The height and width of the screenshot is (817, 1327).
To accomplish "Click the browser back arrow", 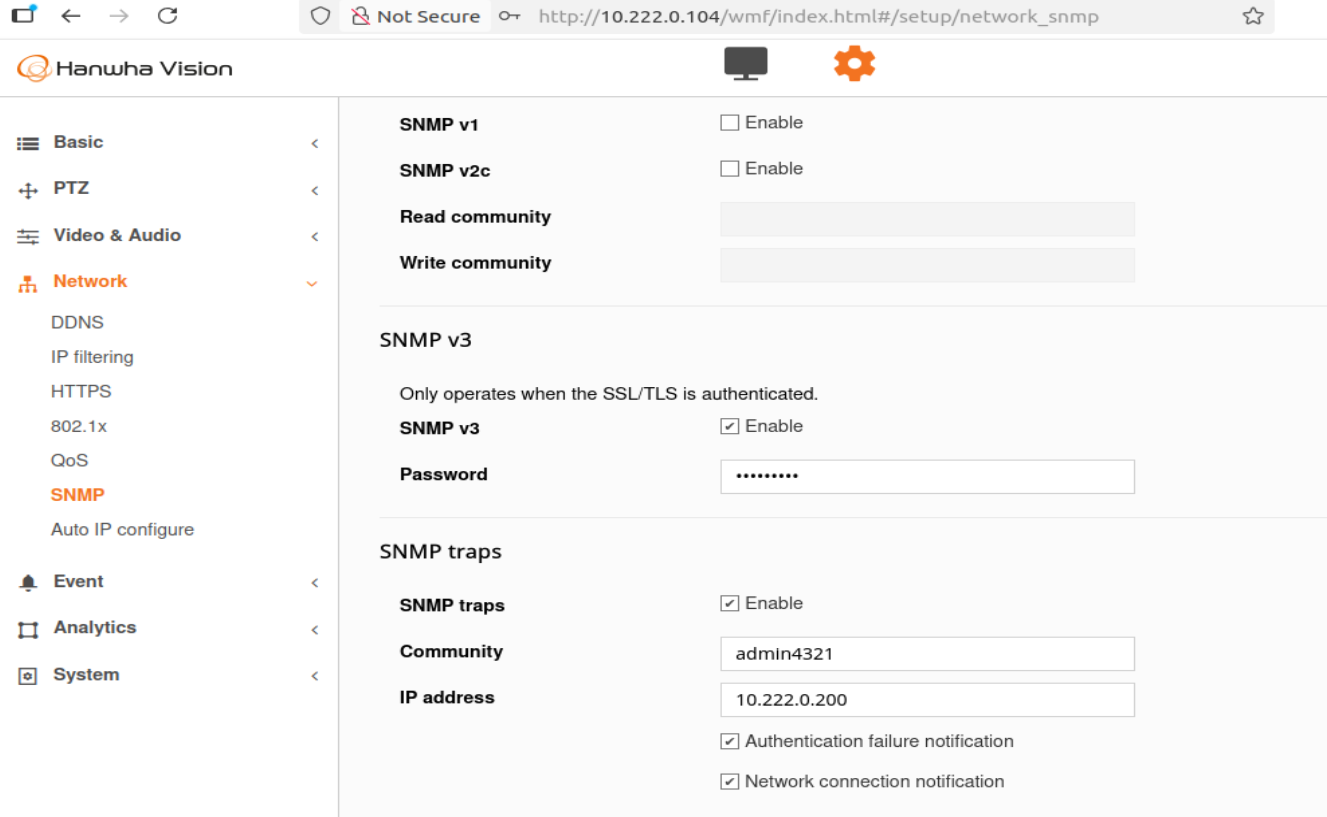I will pos(71,16).
